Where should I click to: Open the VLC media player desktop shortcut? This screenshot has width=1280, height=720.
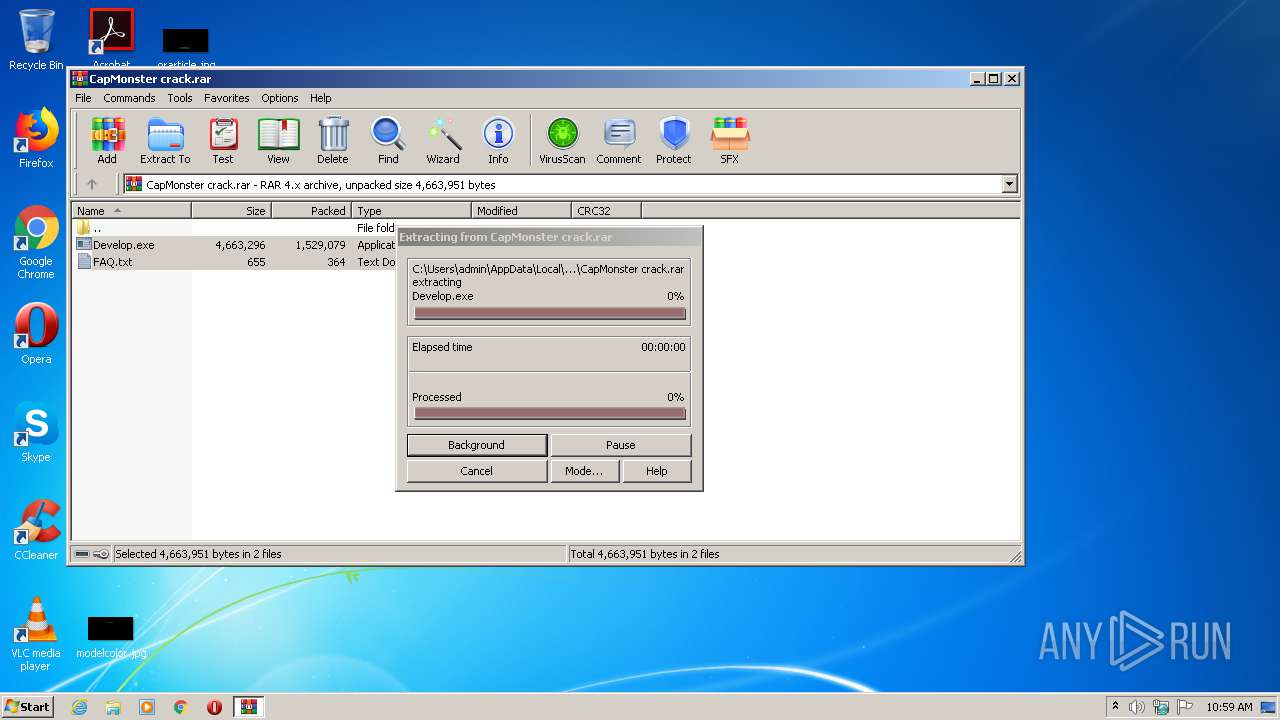click(36, 634)
